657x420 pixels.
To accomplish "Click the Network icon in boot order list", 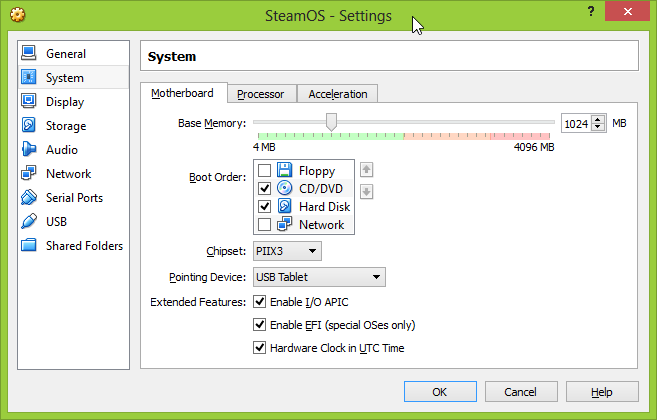I will click(285, 224).
